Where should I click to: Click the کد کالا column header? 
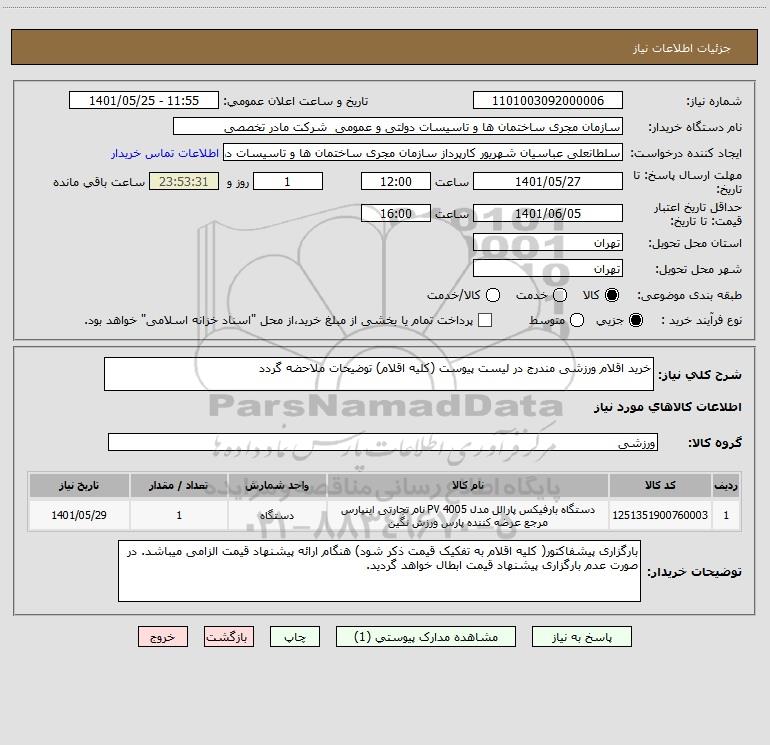[660, 485]
